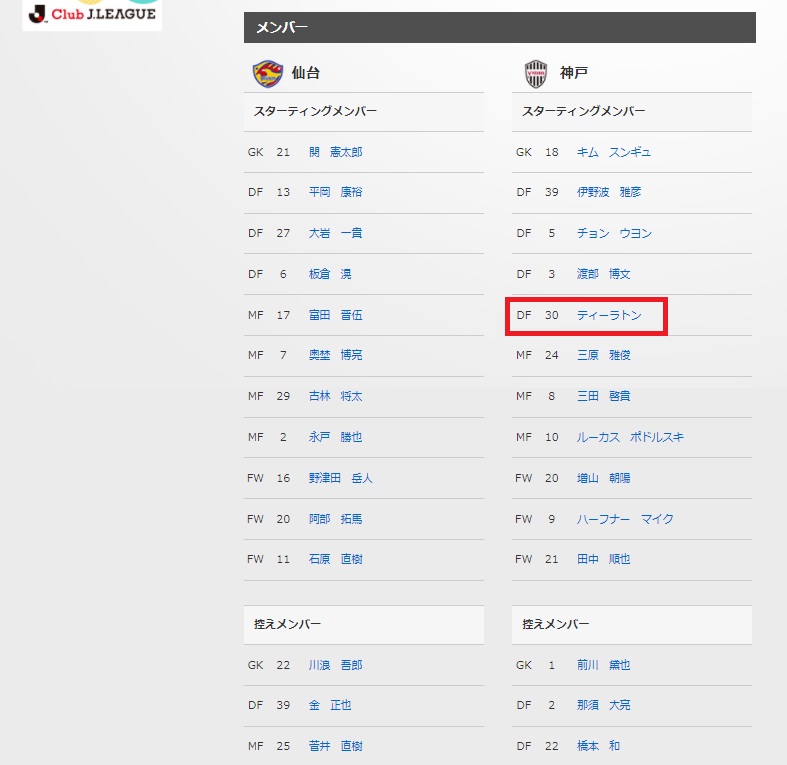This screenshot has width=787, height=765.
Task: Open Kobe DF 伊野波 雅彦 link
Action: [609, 192]
